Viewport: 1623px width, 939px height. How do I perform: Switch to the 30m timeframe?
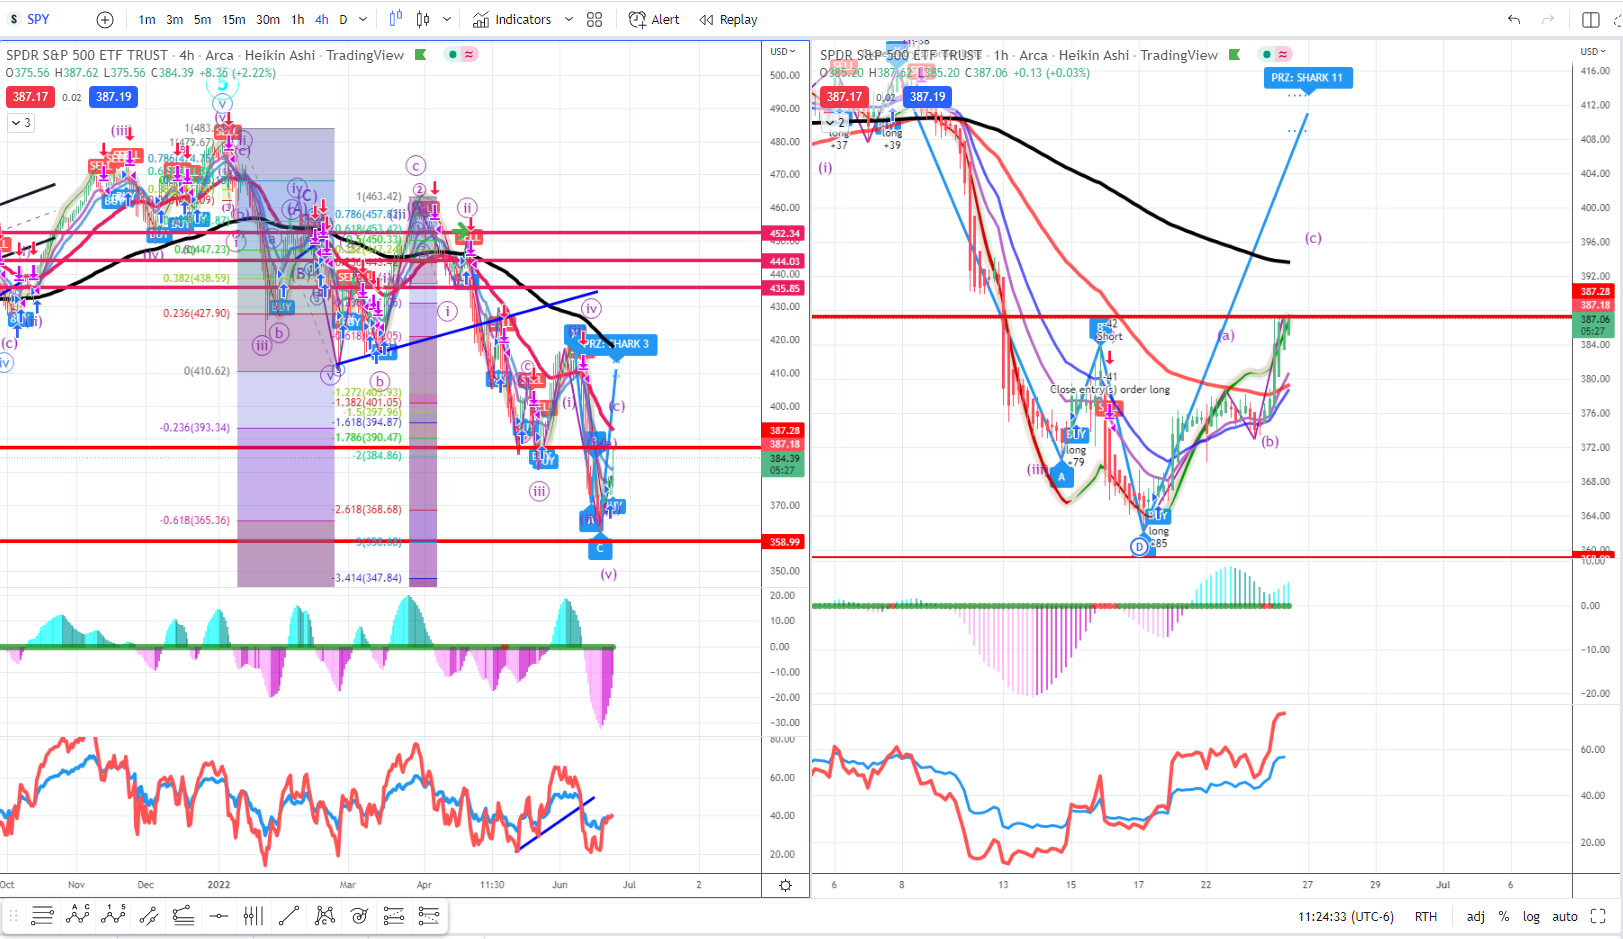click(x=268, y=19)
